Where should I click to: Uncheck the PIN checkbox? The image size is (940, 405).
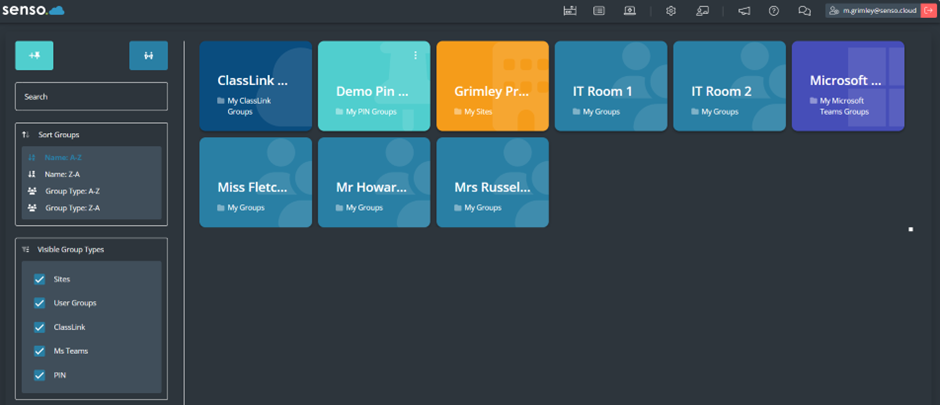pos(40,375)
